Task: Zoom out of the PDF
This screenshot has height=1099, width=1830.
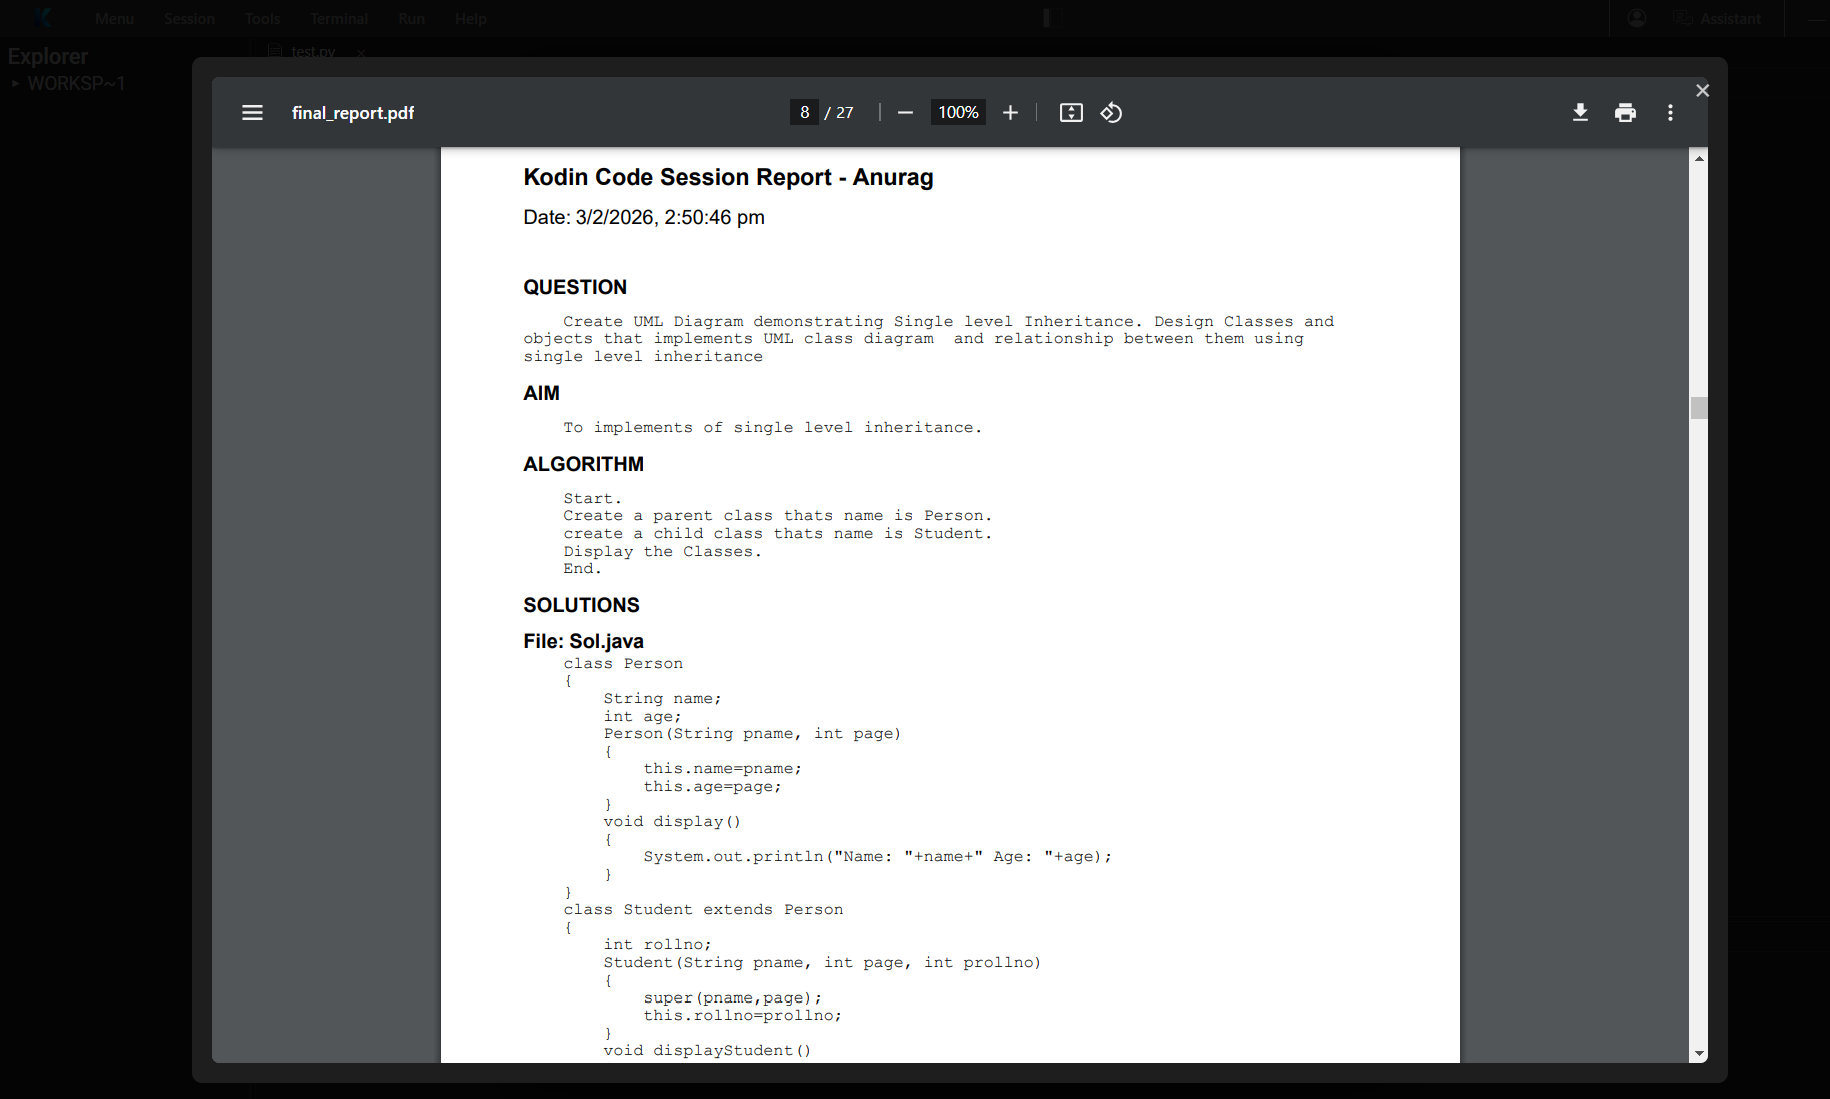Action: 904,112
